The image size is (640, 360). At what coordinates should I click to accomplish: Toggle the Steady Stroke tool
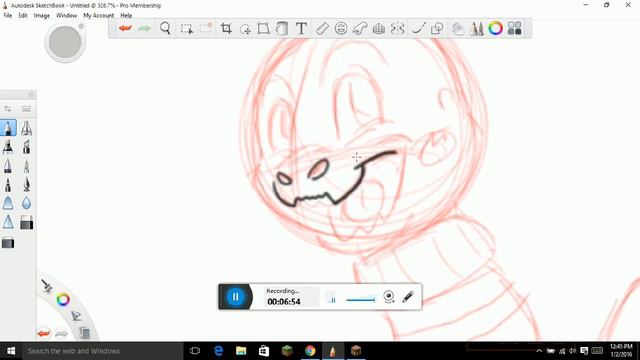click(418, 29)
